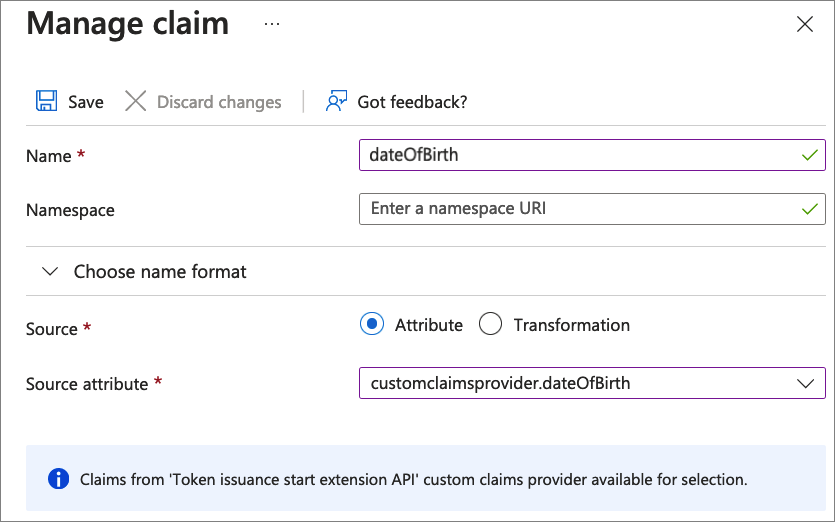This screenshot has height=522, width=835.
Task: Click the Got feedback? link
Action: click(x=412, y=102)
